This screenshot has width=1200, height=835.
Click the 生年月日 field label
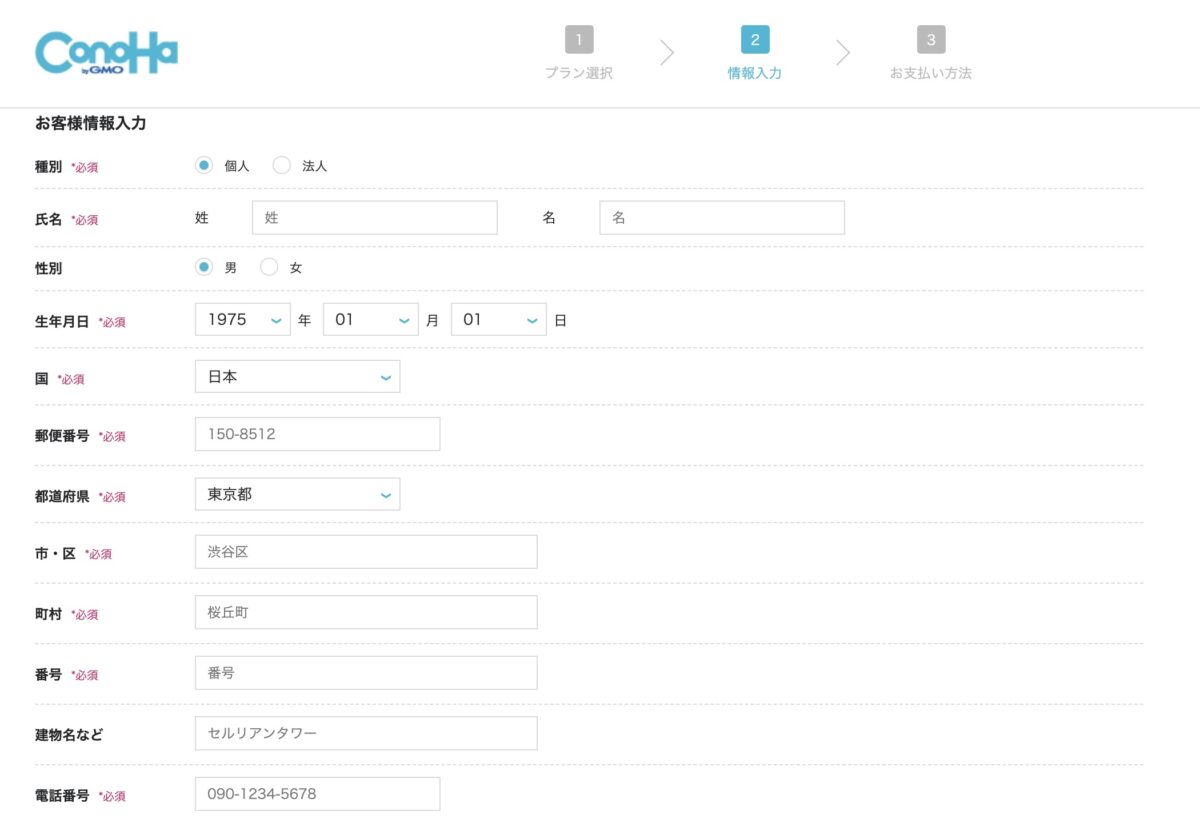pyautogui.click(x=62, y=321)
